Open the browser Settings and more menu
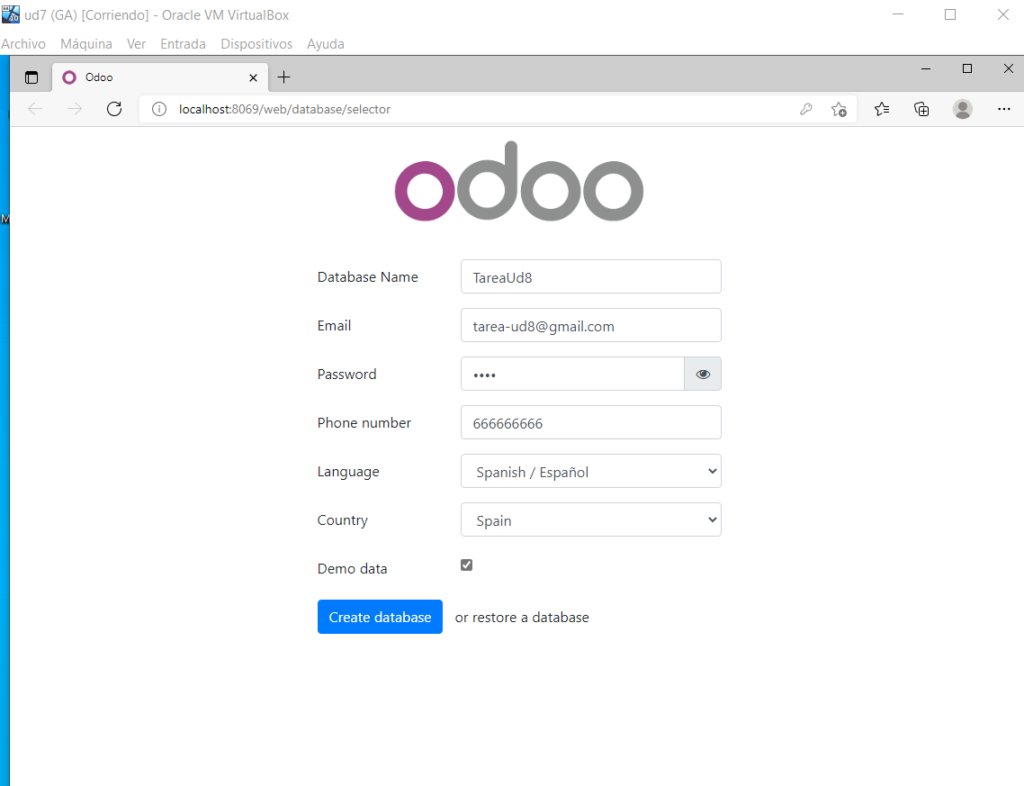The width and height of the screenshot is (1024, 786). click(1004, 109)
